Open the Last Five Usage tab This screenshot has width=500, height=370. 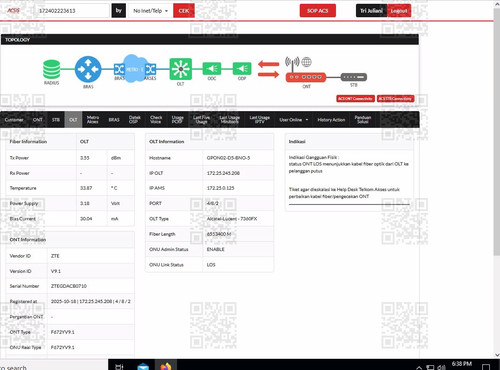201,120
